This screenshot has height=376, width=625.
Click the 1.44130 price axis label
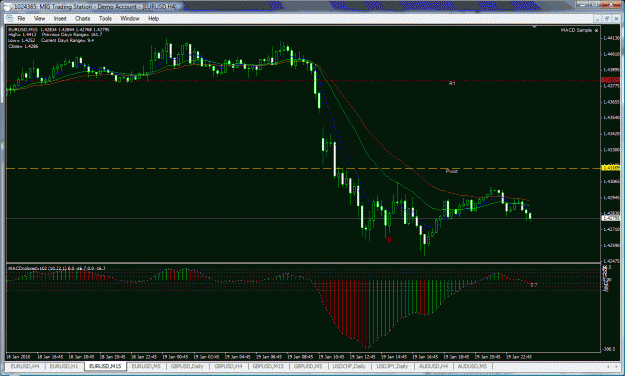point(611,38)
